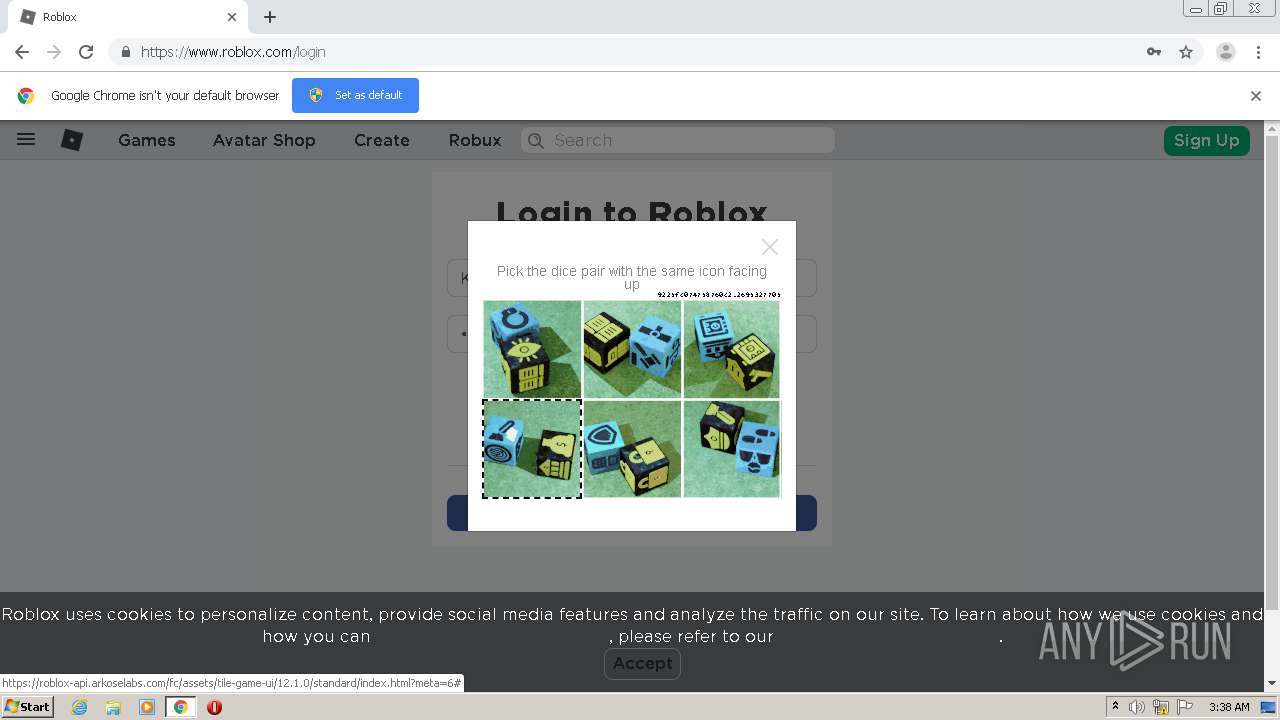The image size is (1280, 720).
Task: Click the Roblox logo in the navbar
Action: click(x=72, y=140)
